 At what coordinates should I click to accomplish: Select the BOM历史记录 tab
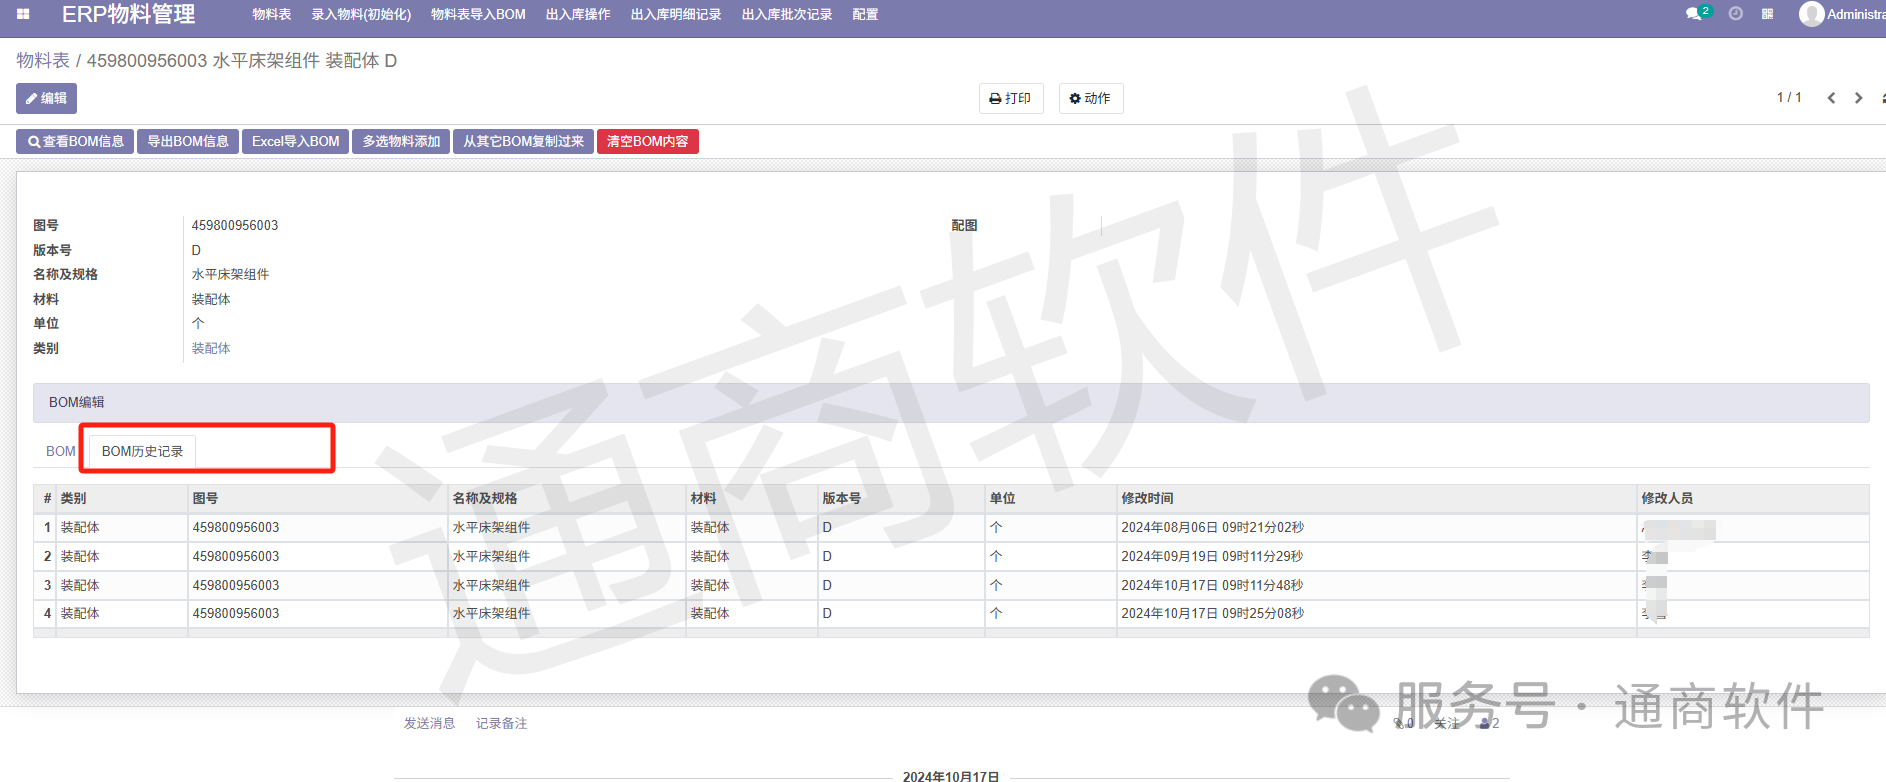click(142, 451)
